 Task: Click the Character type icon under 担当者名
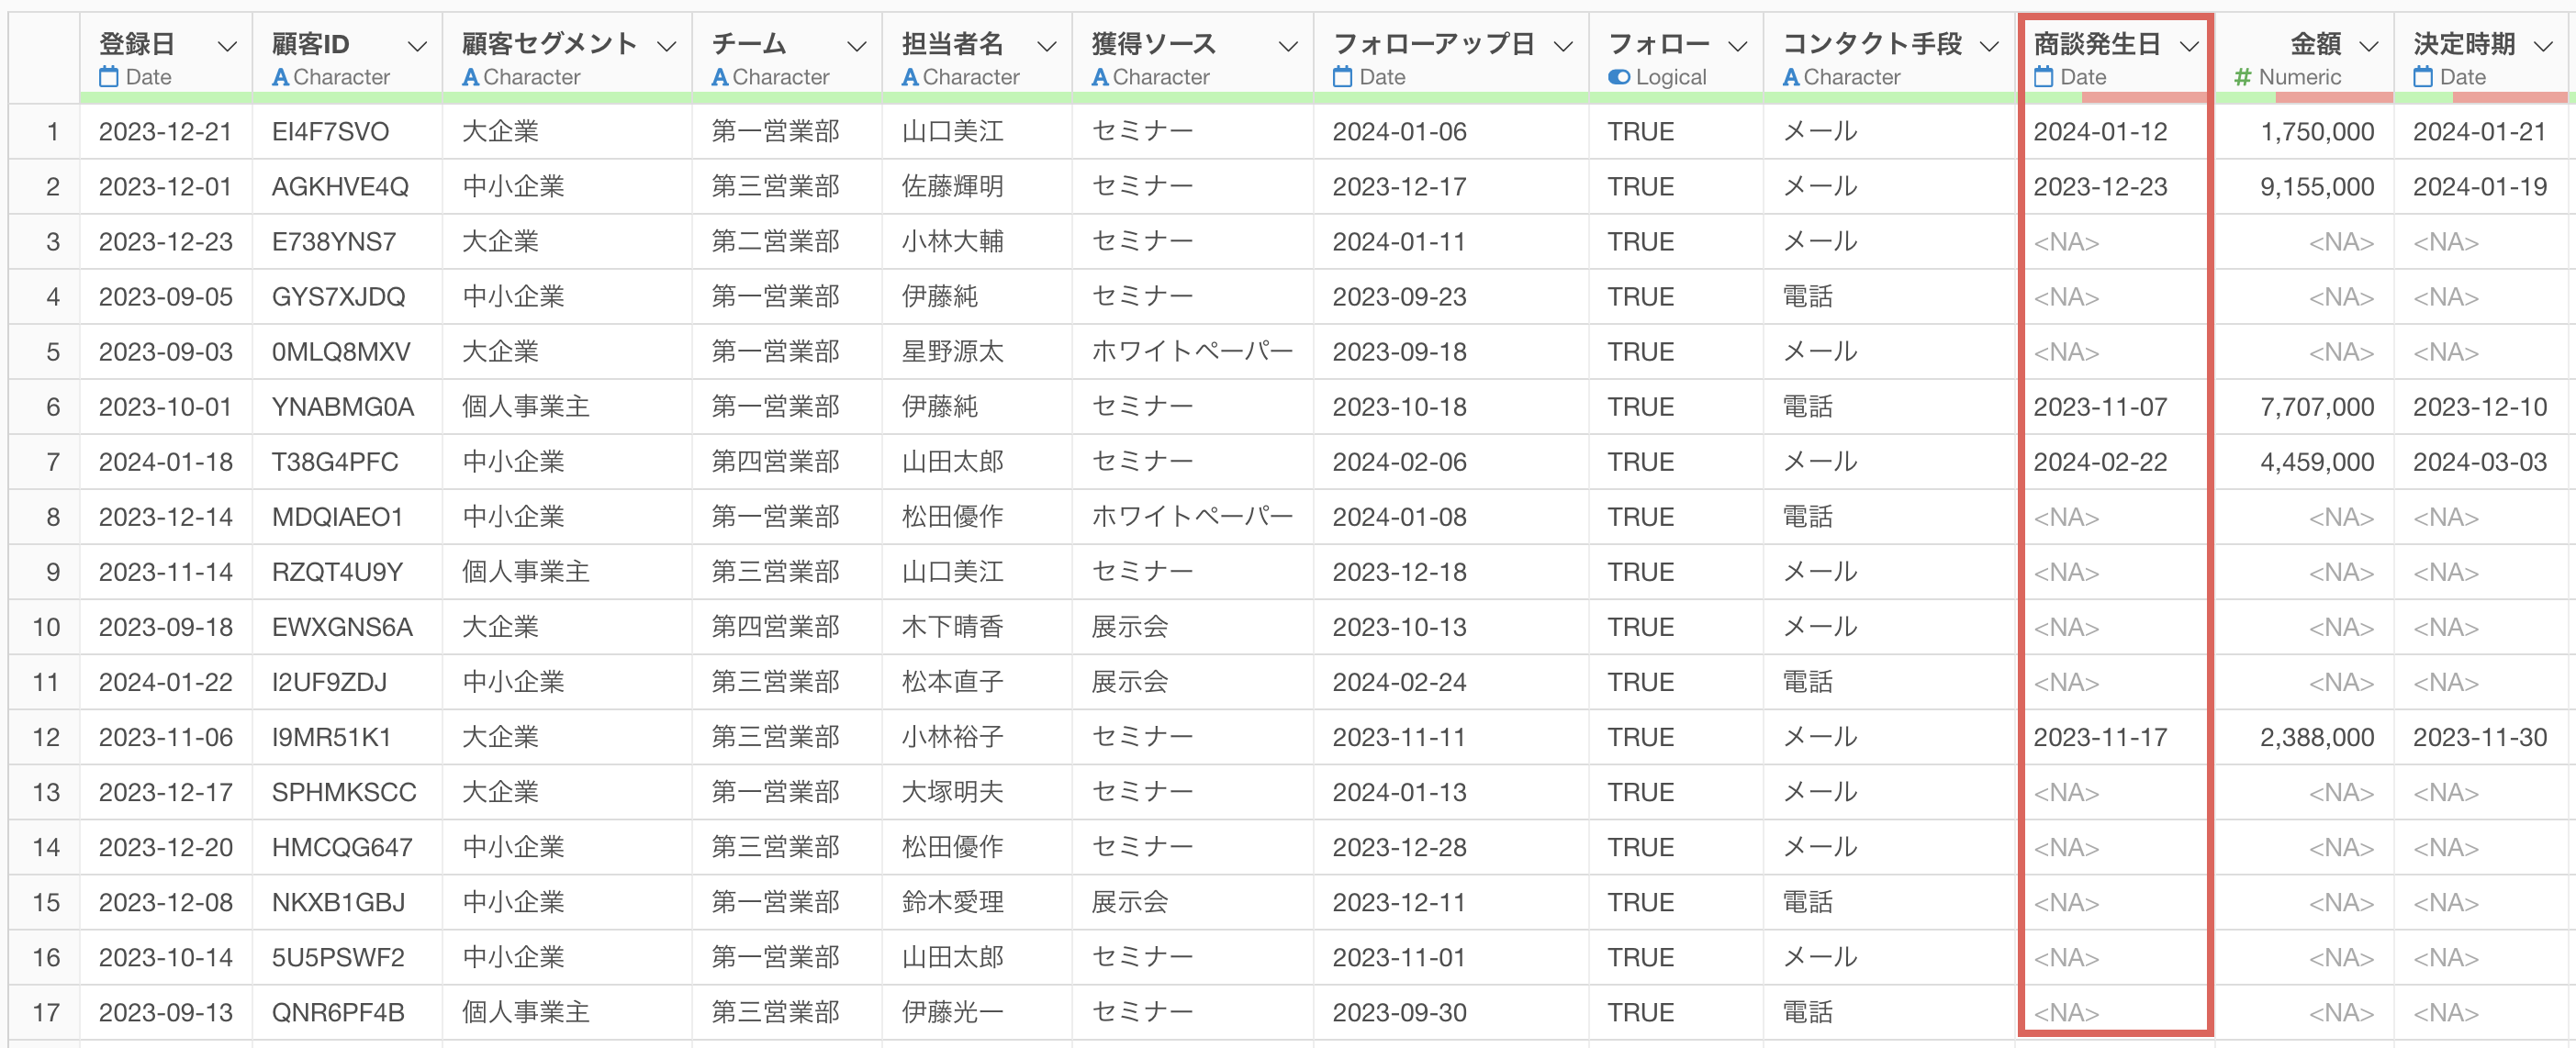[x=910, y=77]
